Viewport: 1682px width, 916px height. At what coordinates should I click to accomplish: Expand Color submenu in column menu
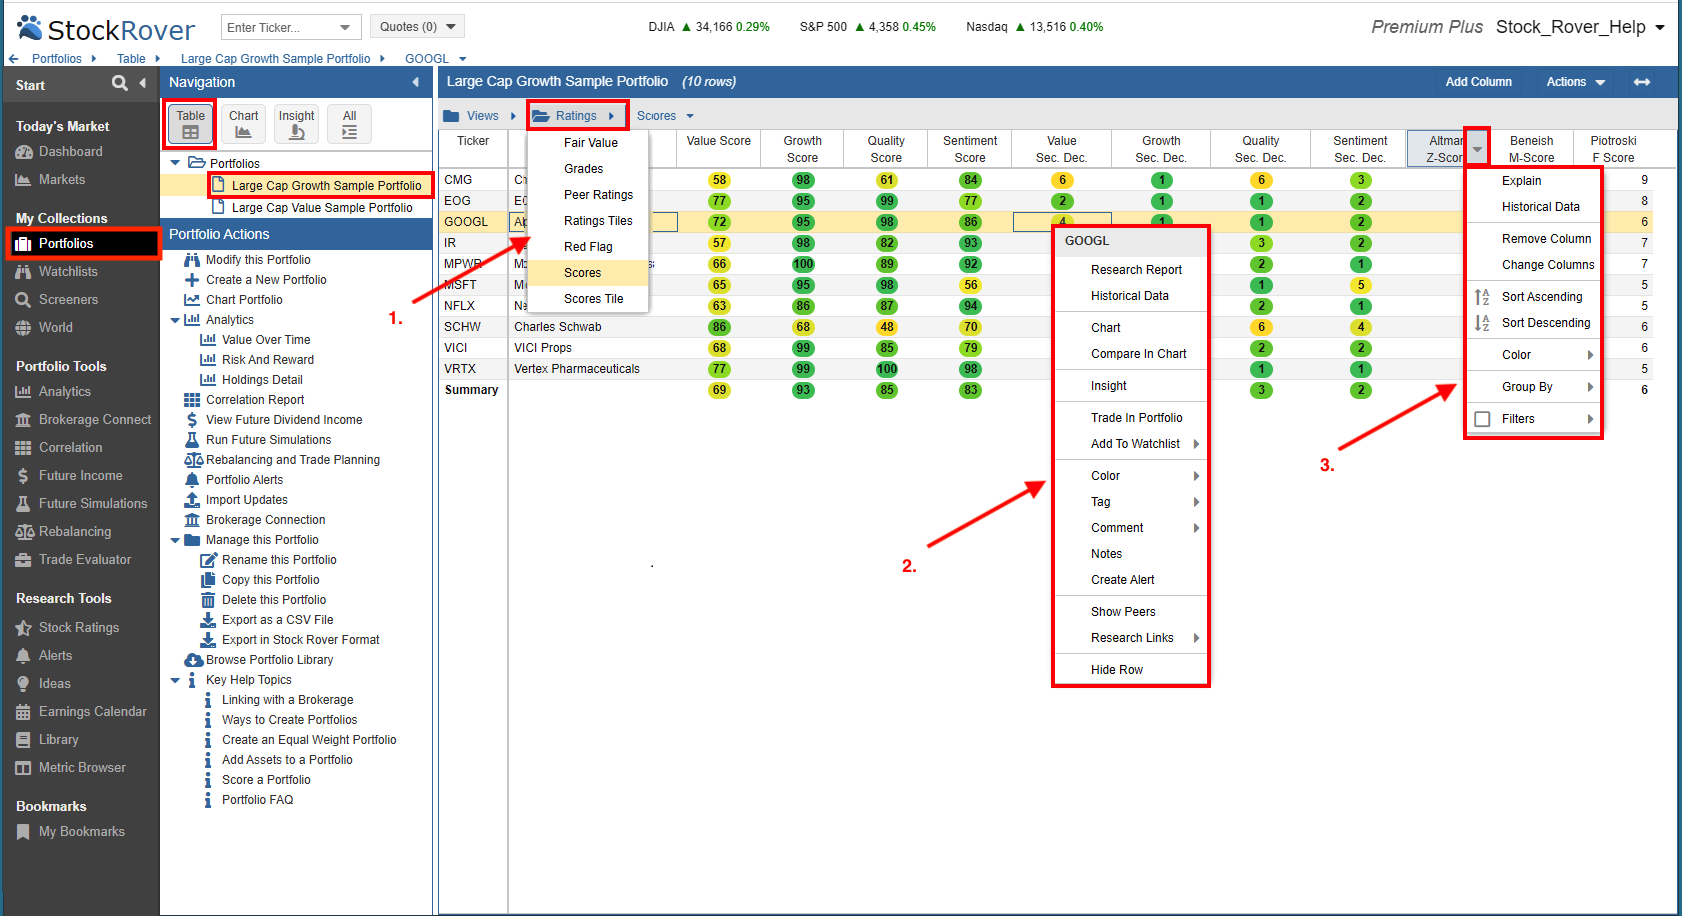pos(1534,355)
